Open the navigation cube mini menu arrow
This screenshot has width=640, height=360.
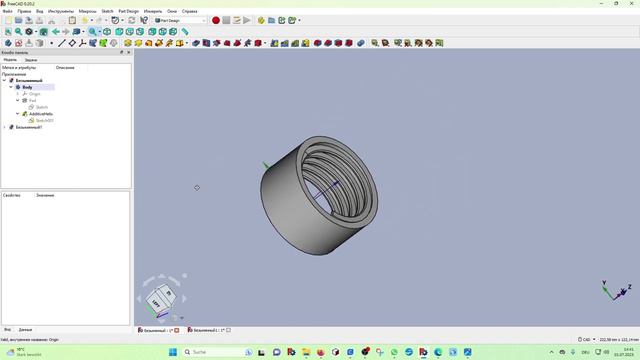(182, 318)
